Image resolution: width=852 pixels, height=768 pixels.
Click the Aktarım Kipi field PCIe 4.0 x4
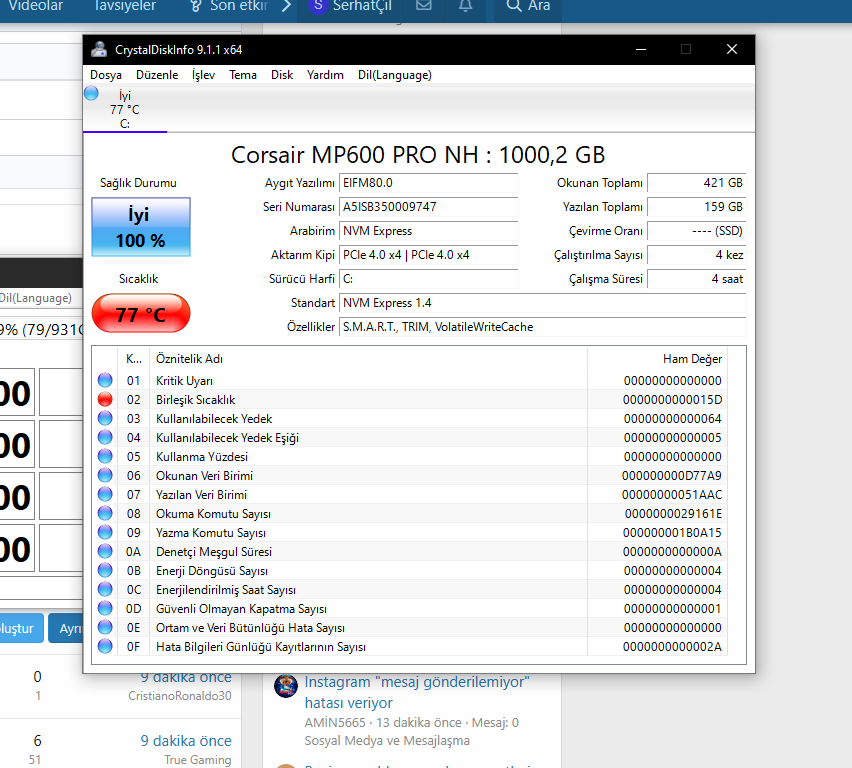point(429,255)
